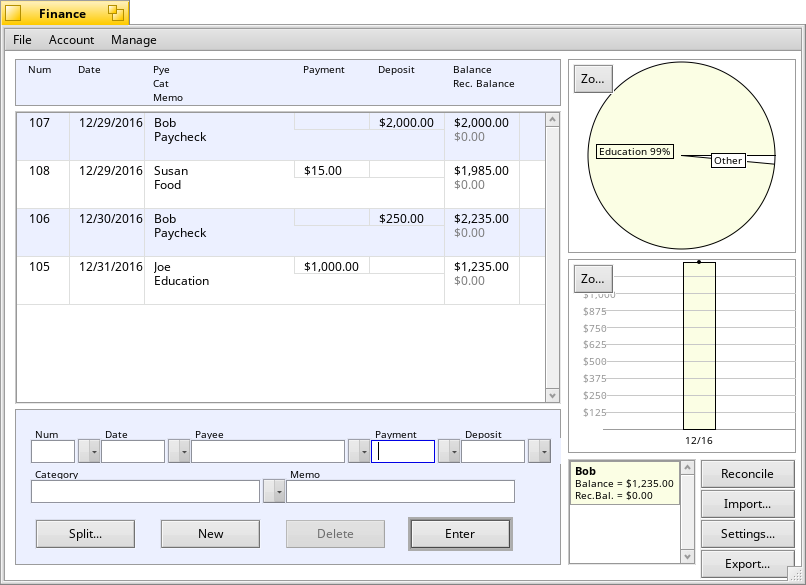806x585 pixels.
Task: Open the Date field dropdown arrow
Action: 179,452
